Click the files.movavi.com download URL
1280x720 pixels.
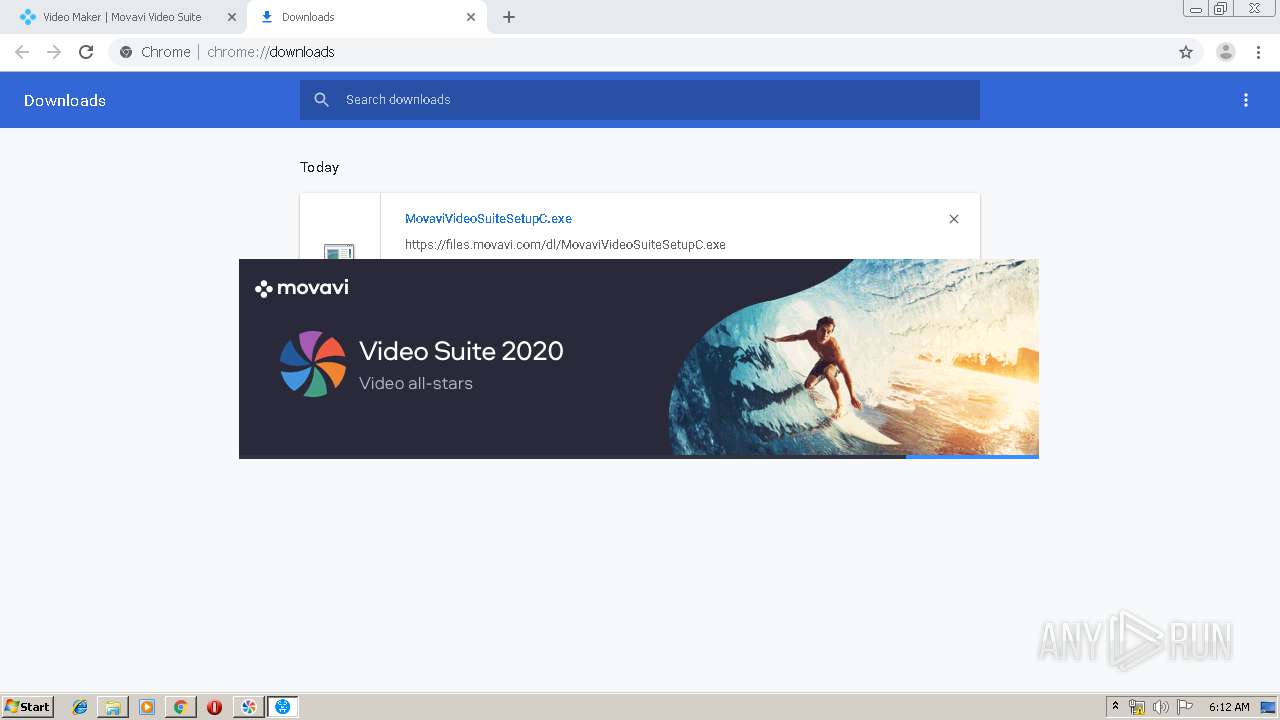pyautogui.click(x=565, y=245)
